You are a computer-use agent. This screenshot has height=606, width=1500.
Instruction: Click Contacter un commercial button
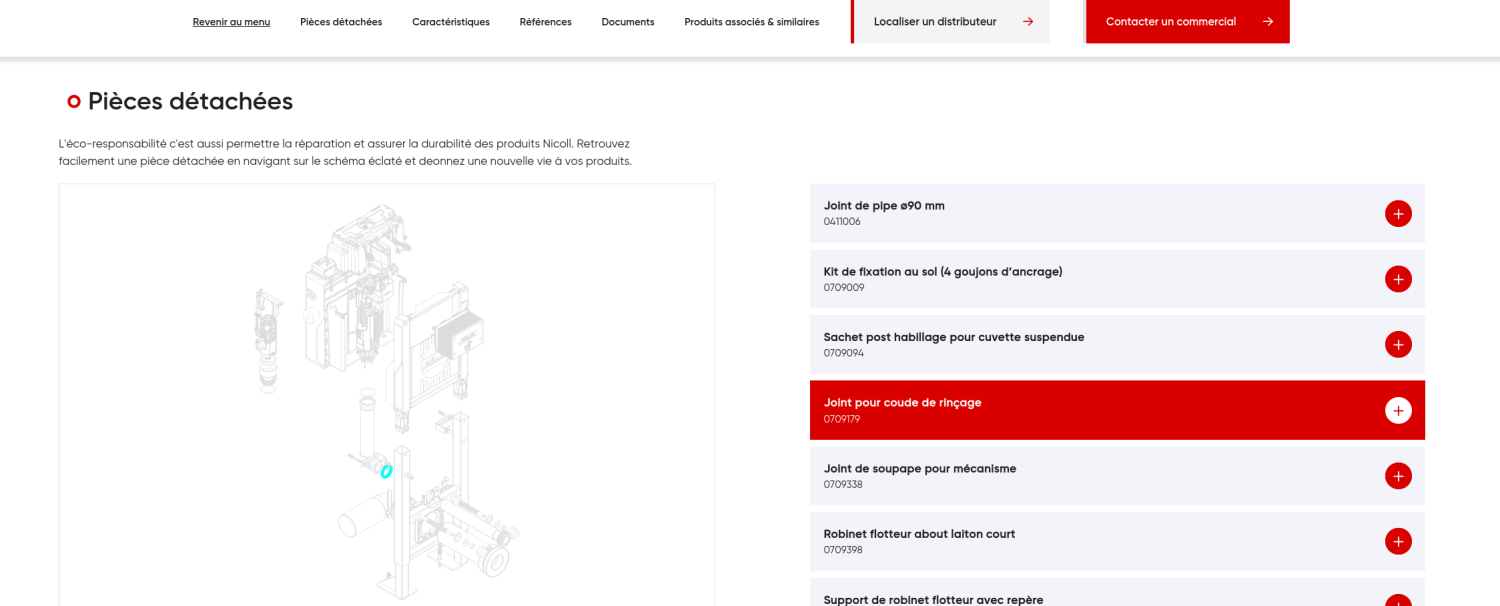tap(1187, 21)
